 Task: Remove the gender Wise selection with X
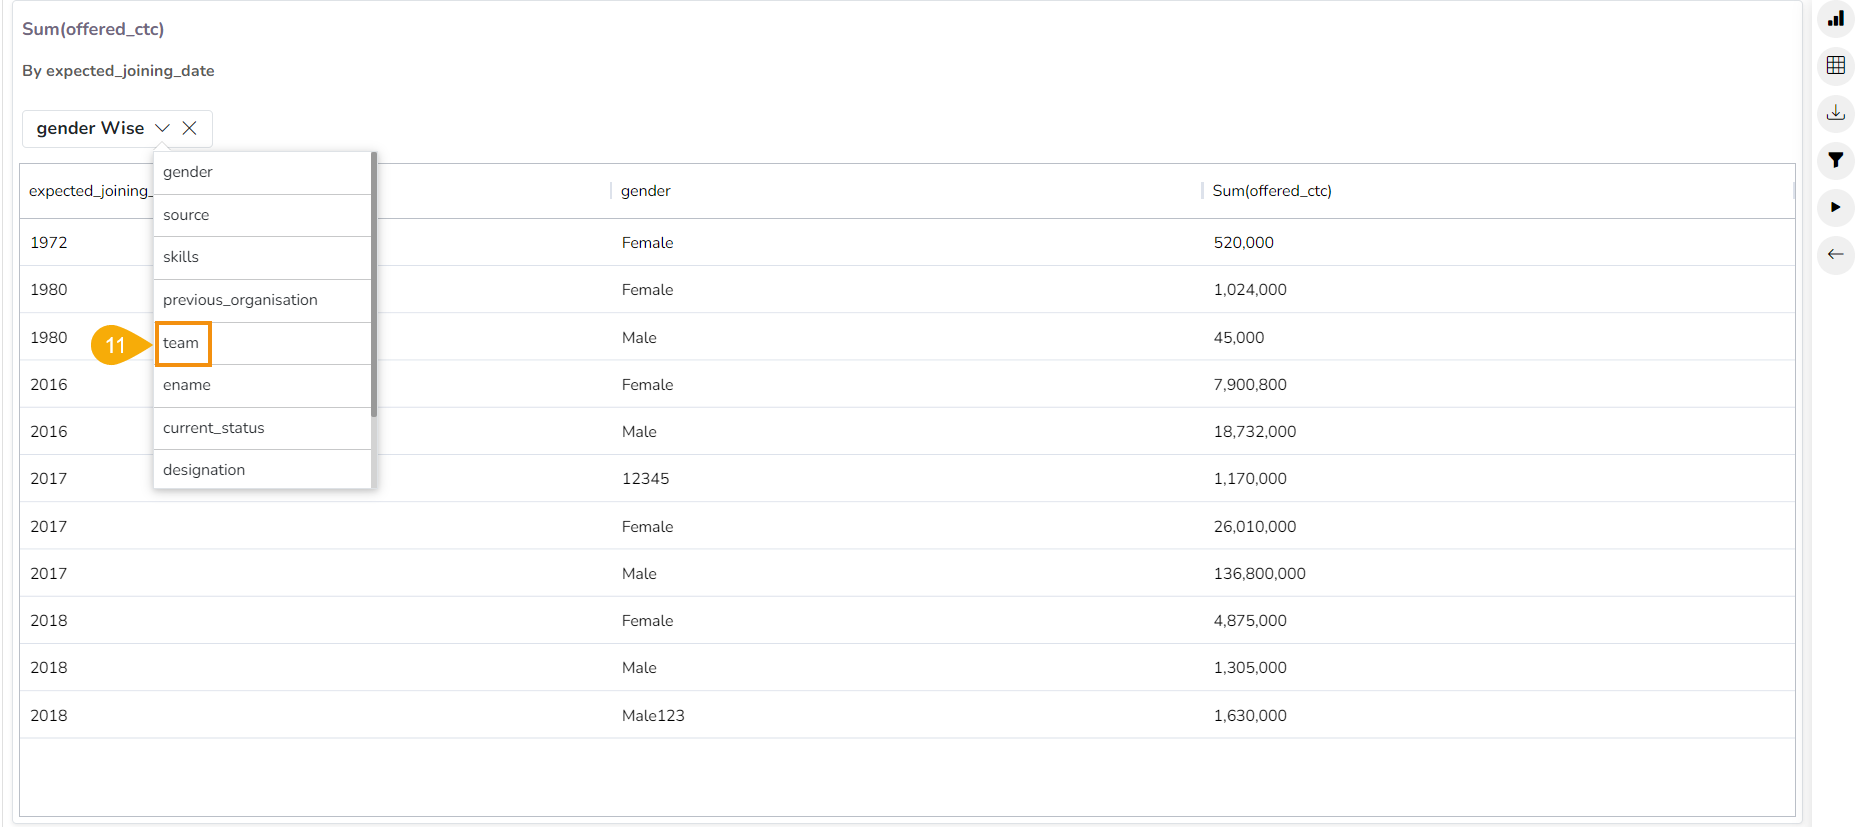click(x=189, y=128)
